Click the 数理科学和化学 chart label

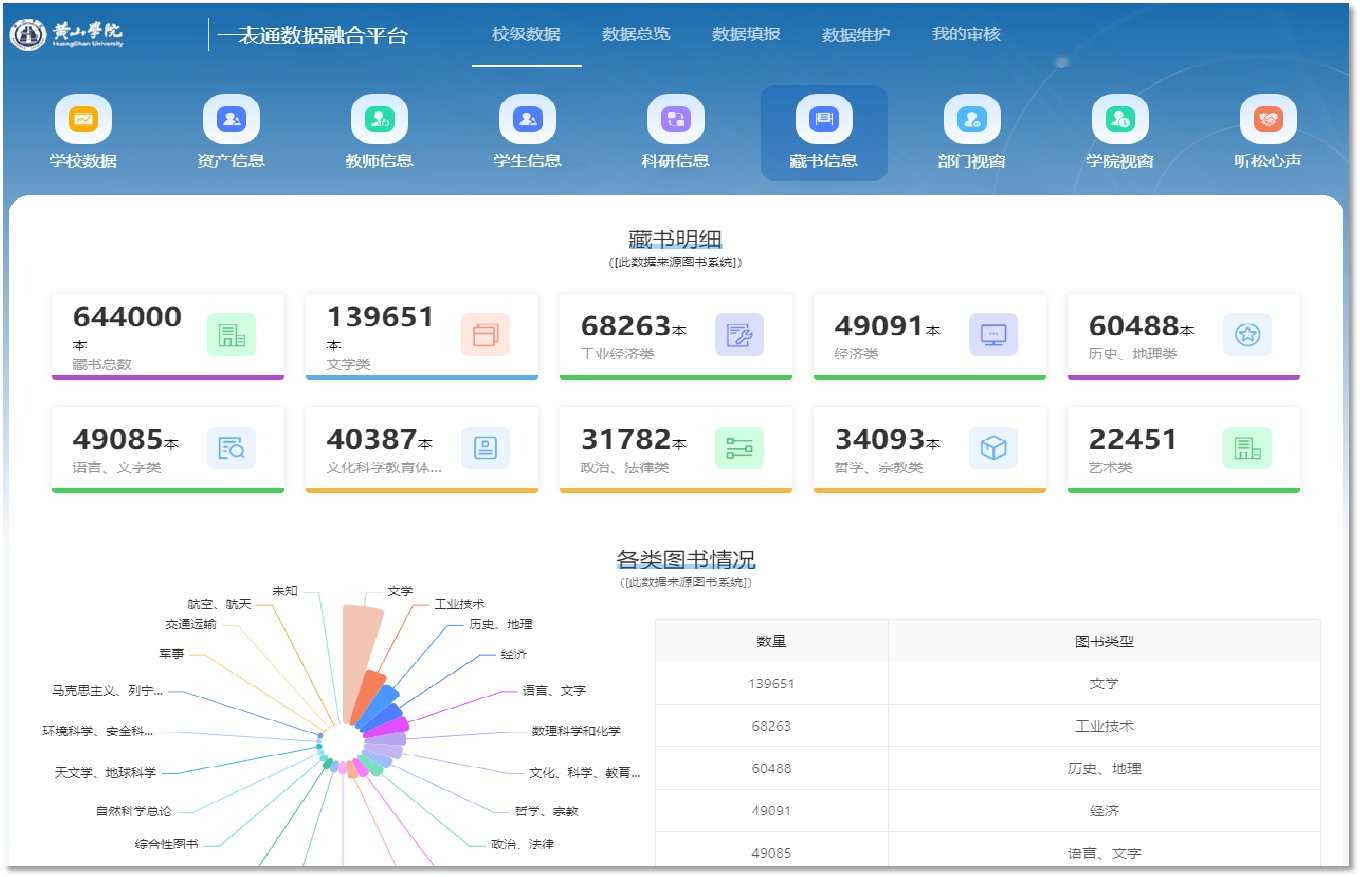point(577,731)
